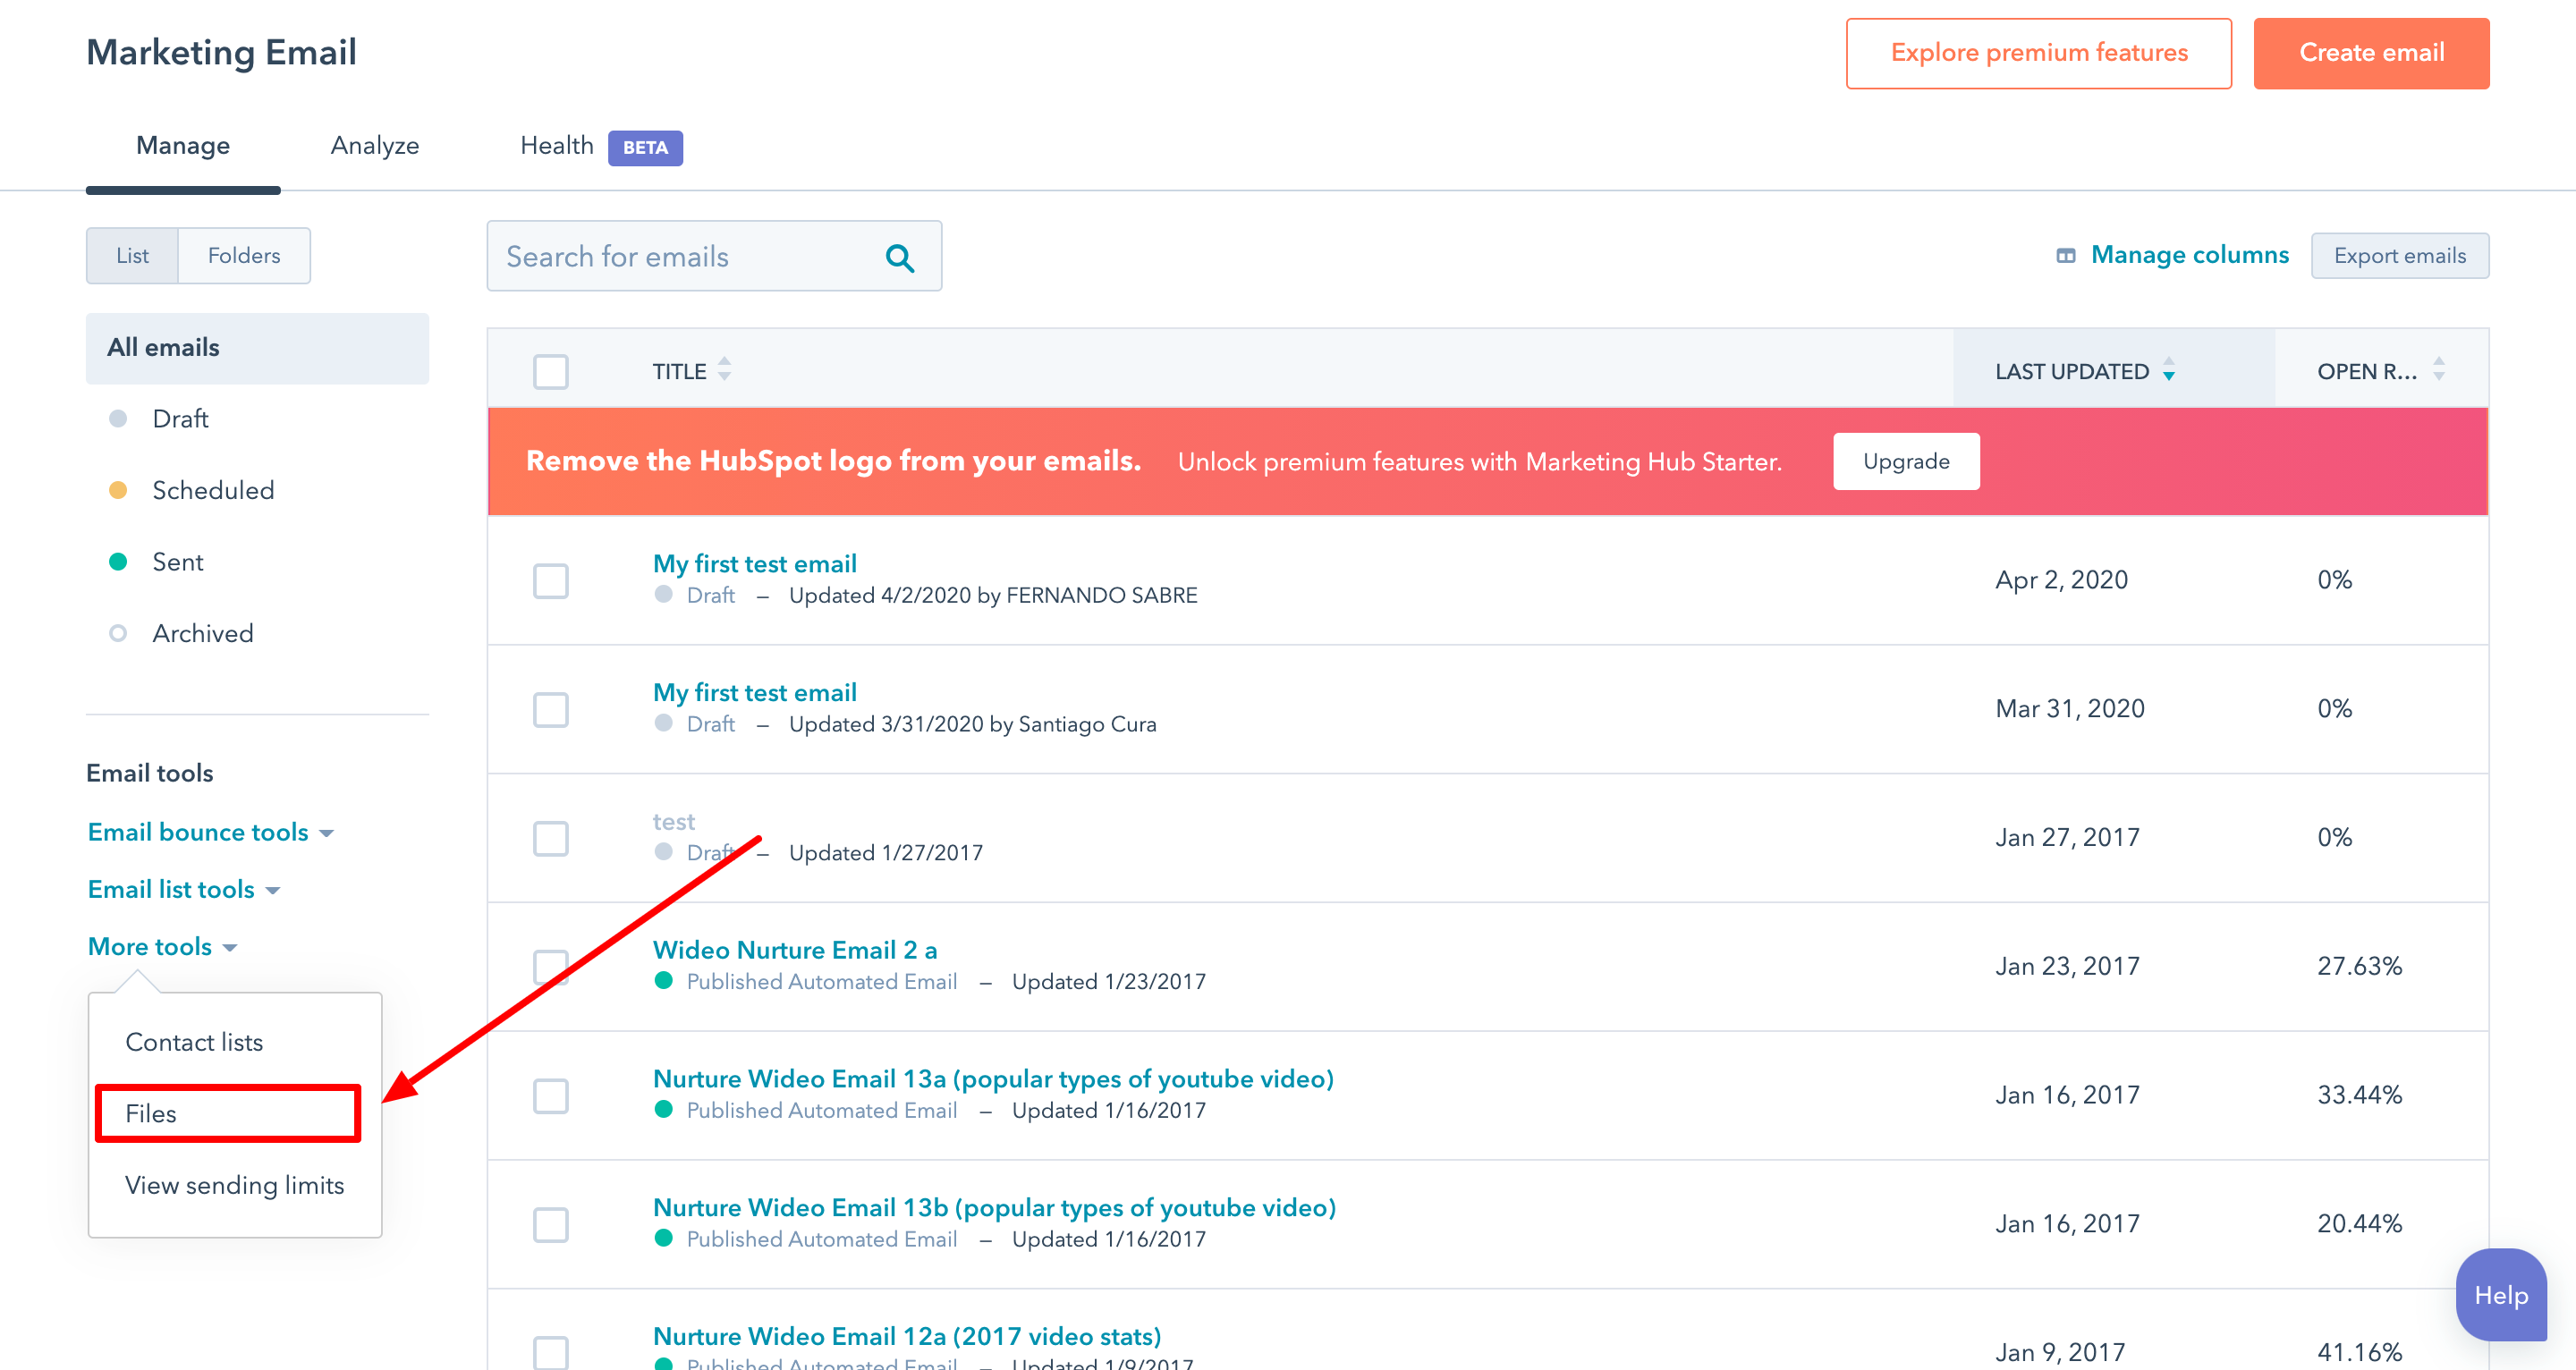Viewport: 2576px width, 1370px height.
Task: Click the Create email button
Action: click(x=2370, y=53)
